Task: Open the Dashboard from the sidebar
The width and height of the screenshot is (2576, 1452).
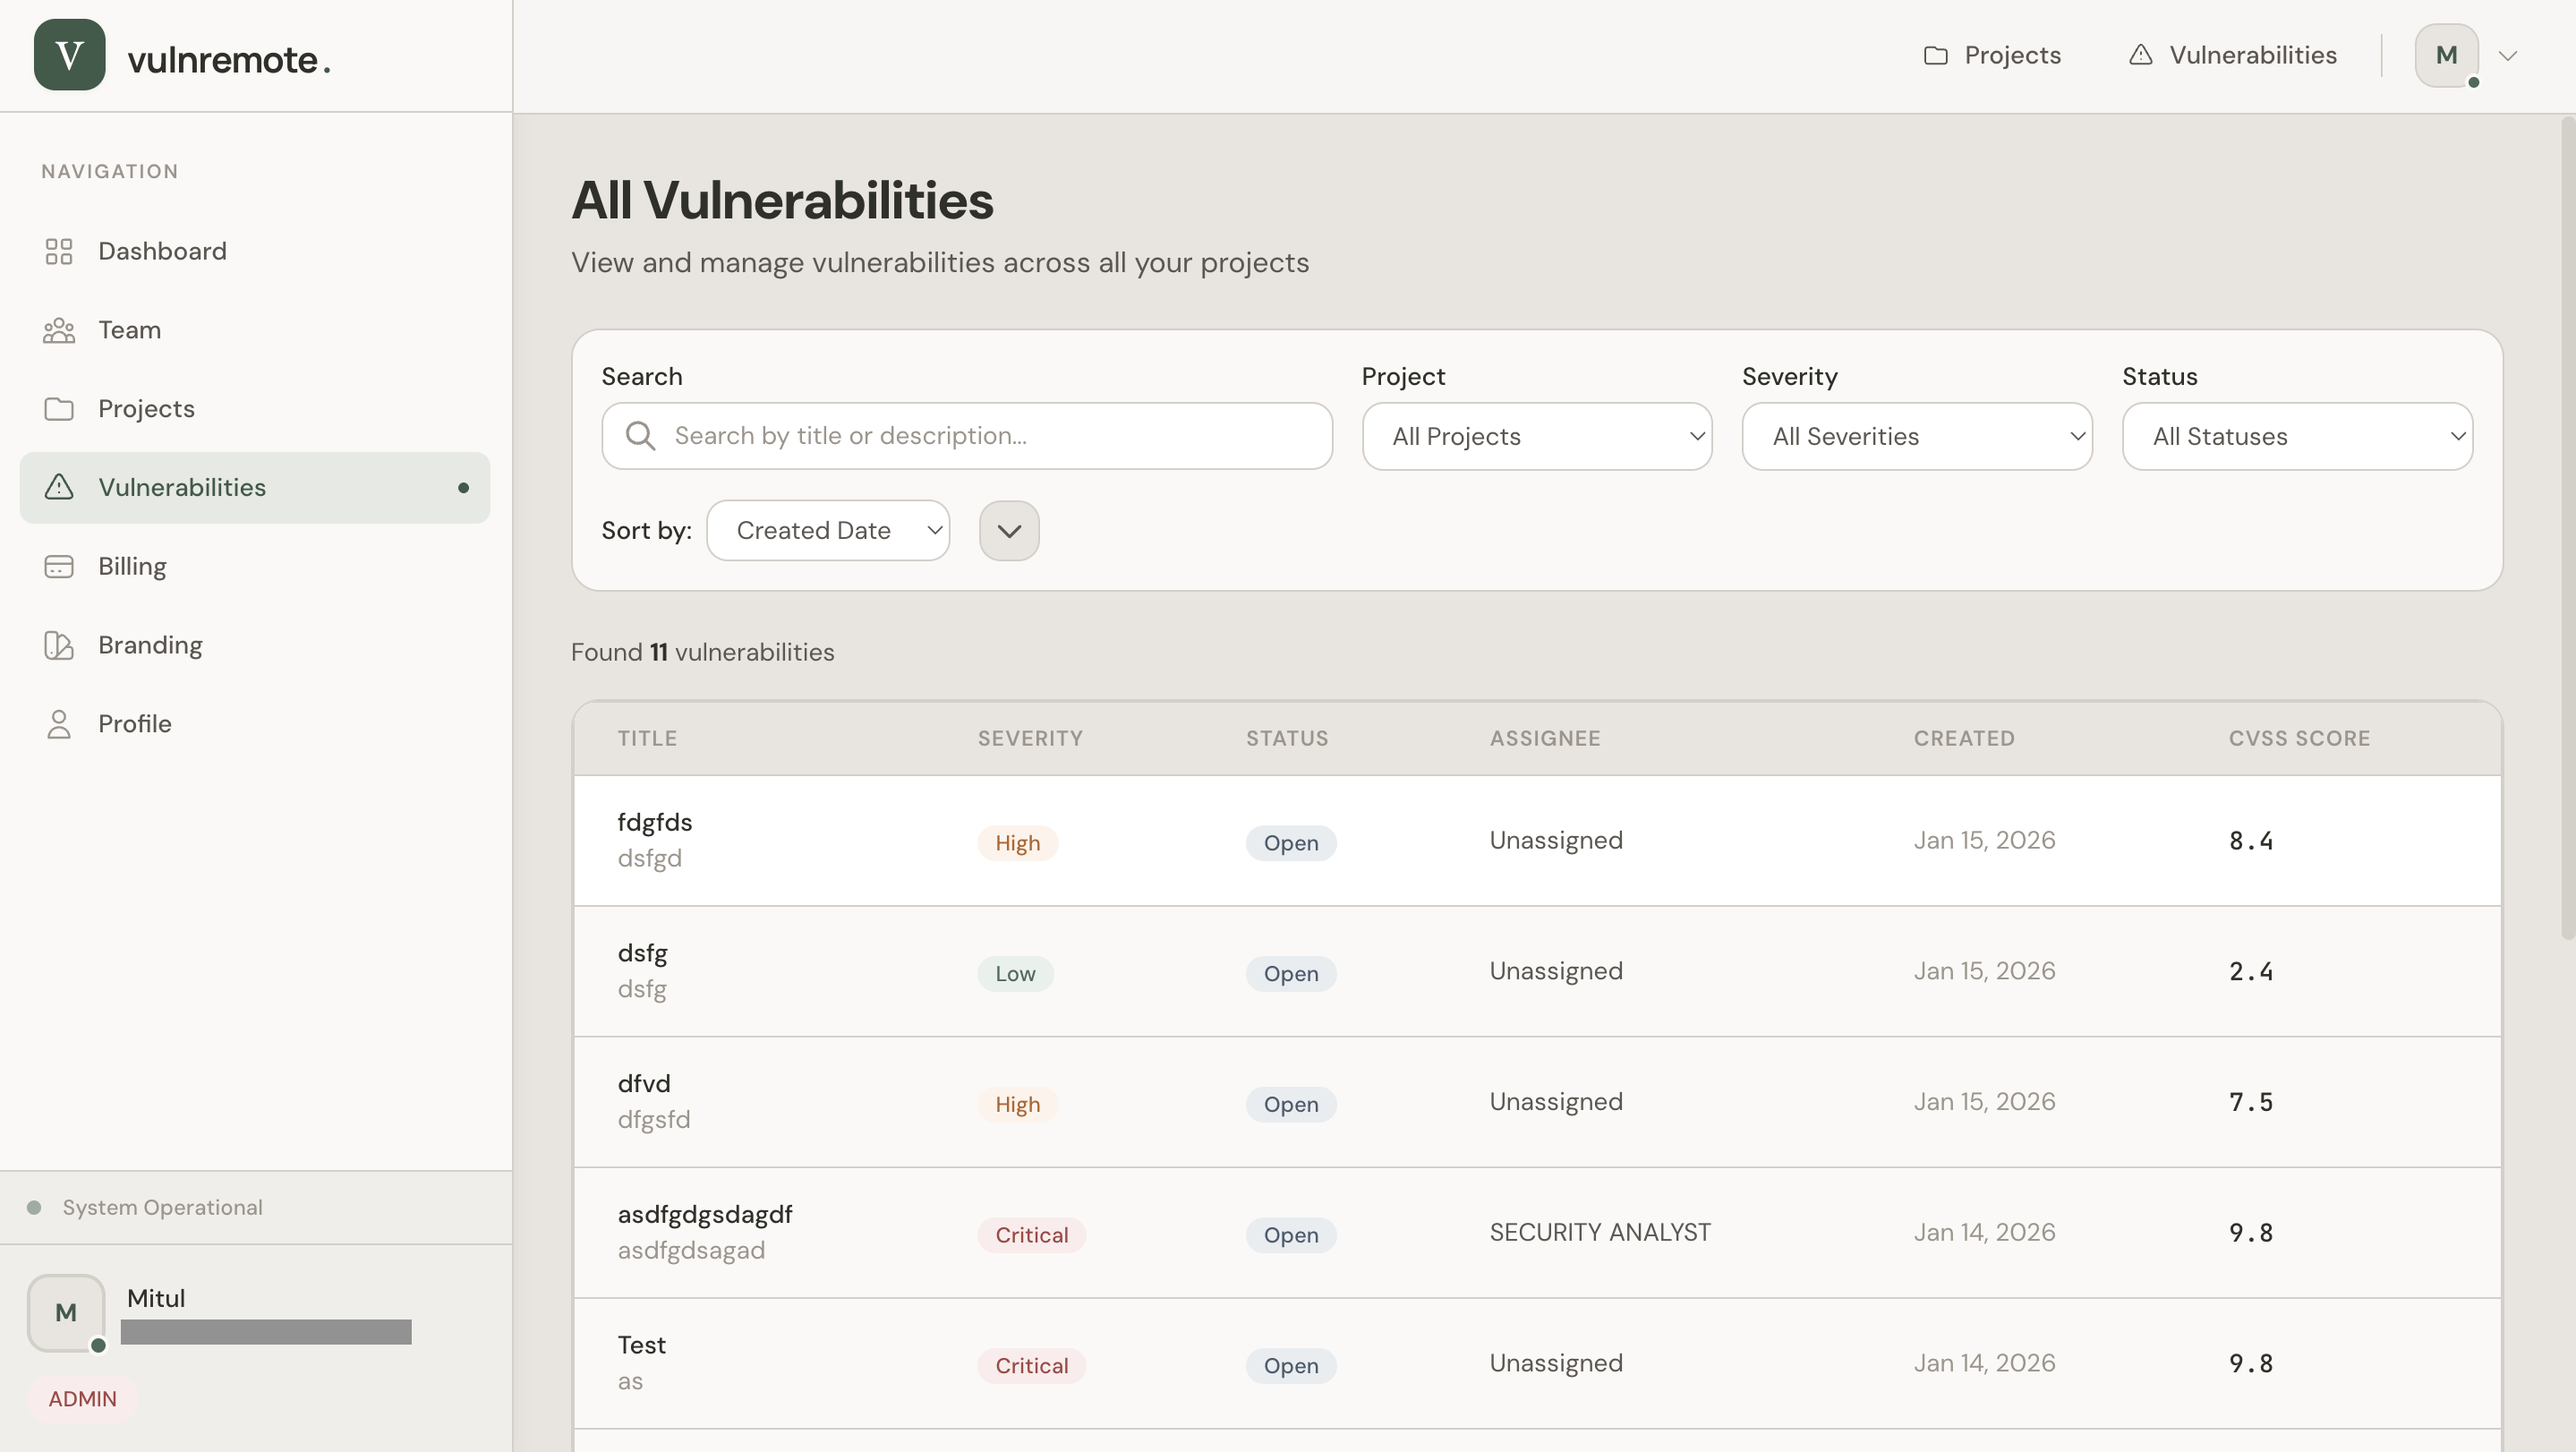Action: click(57, 251)
